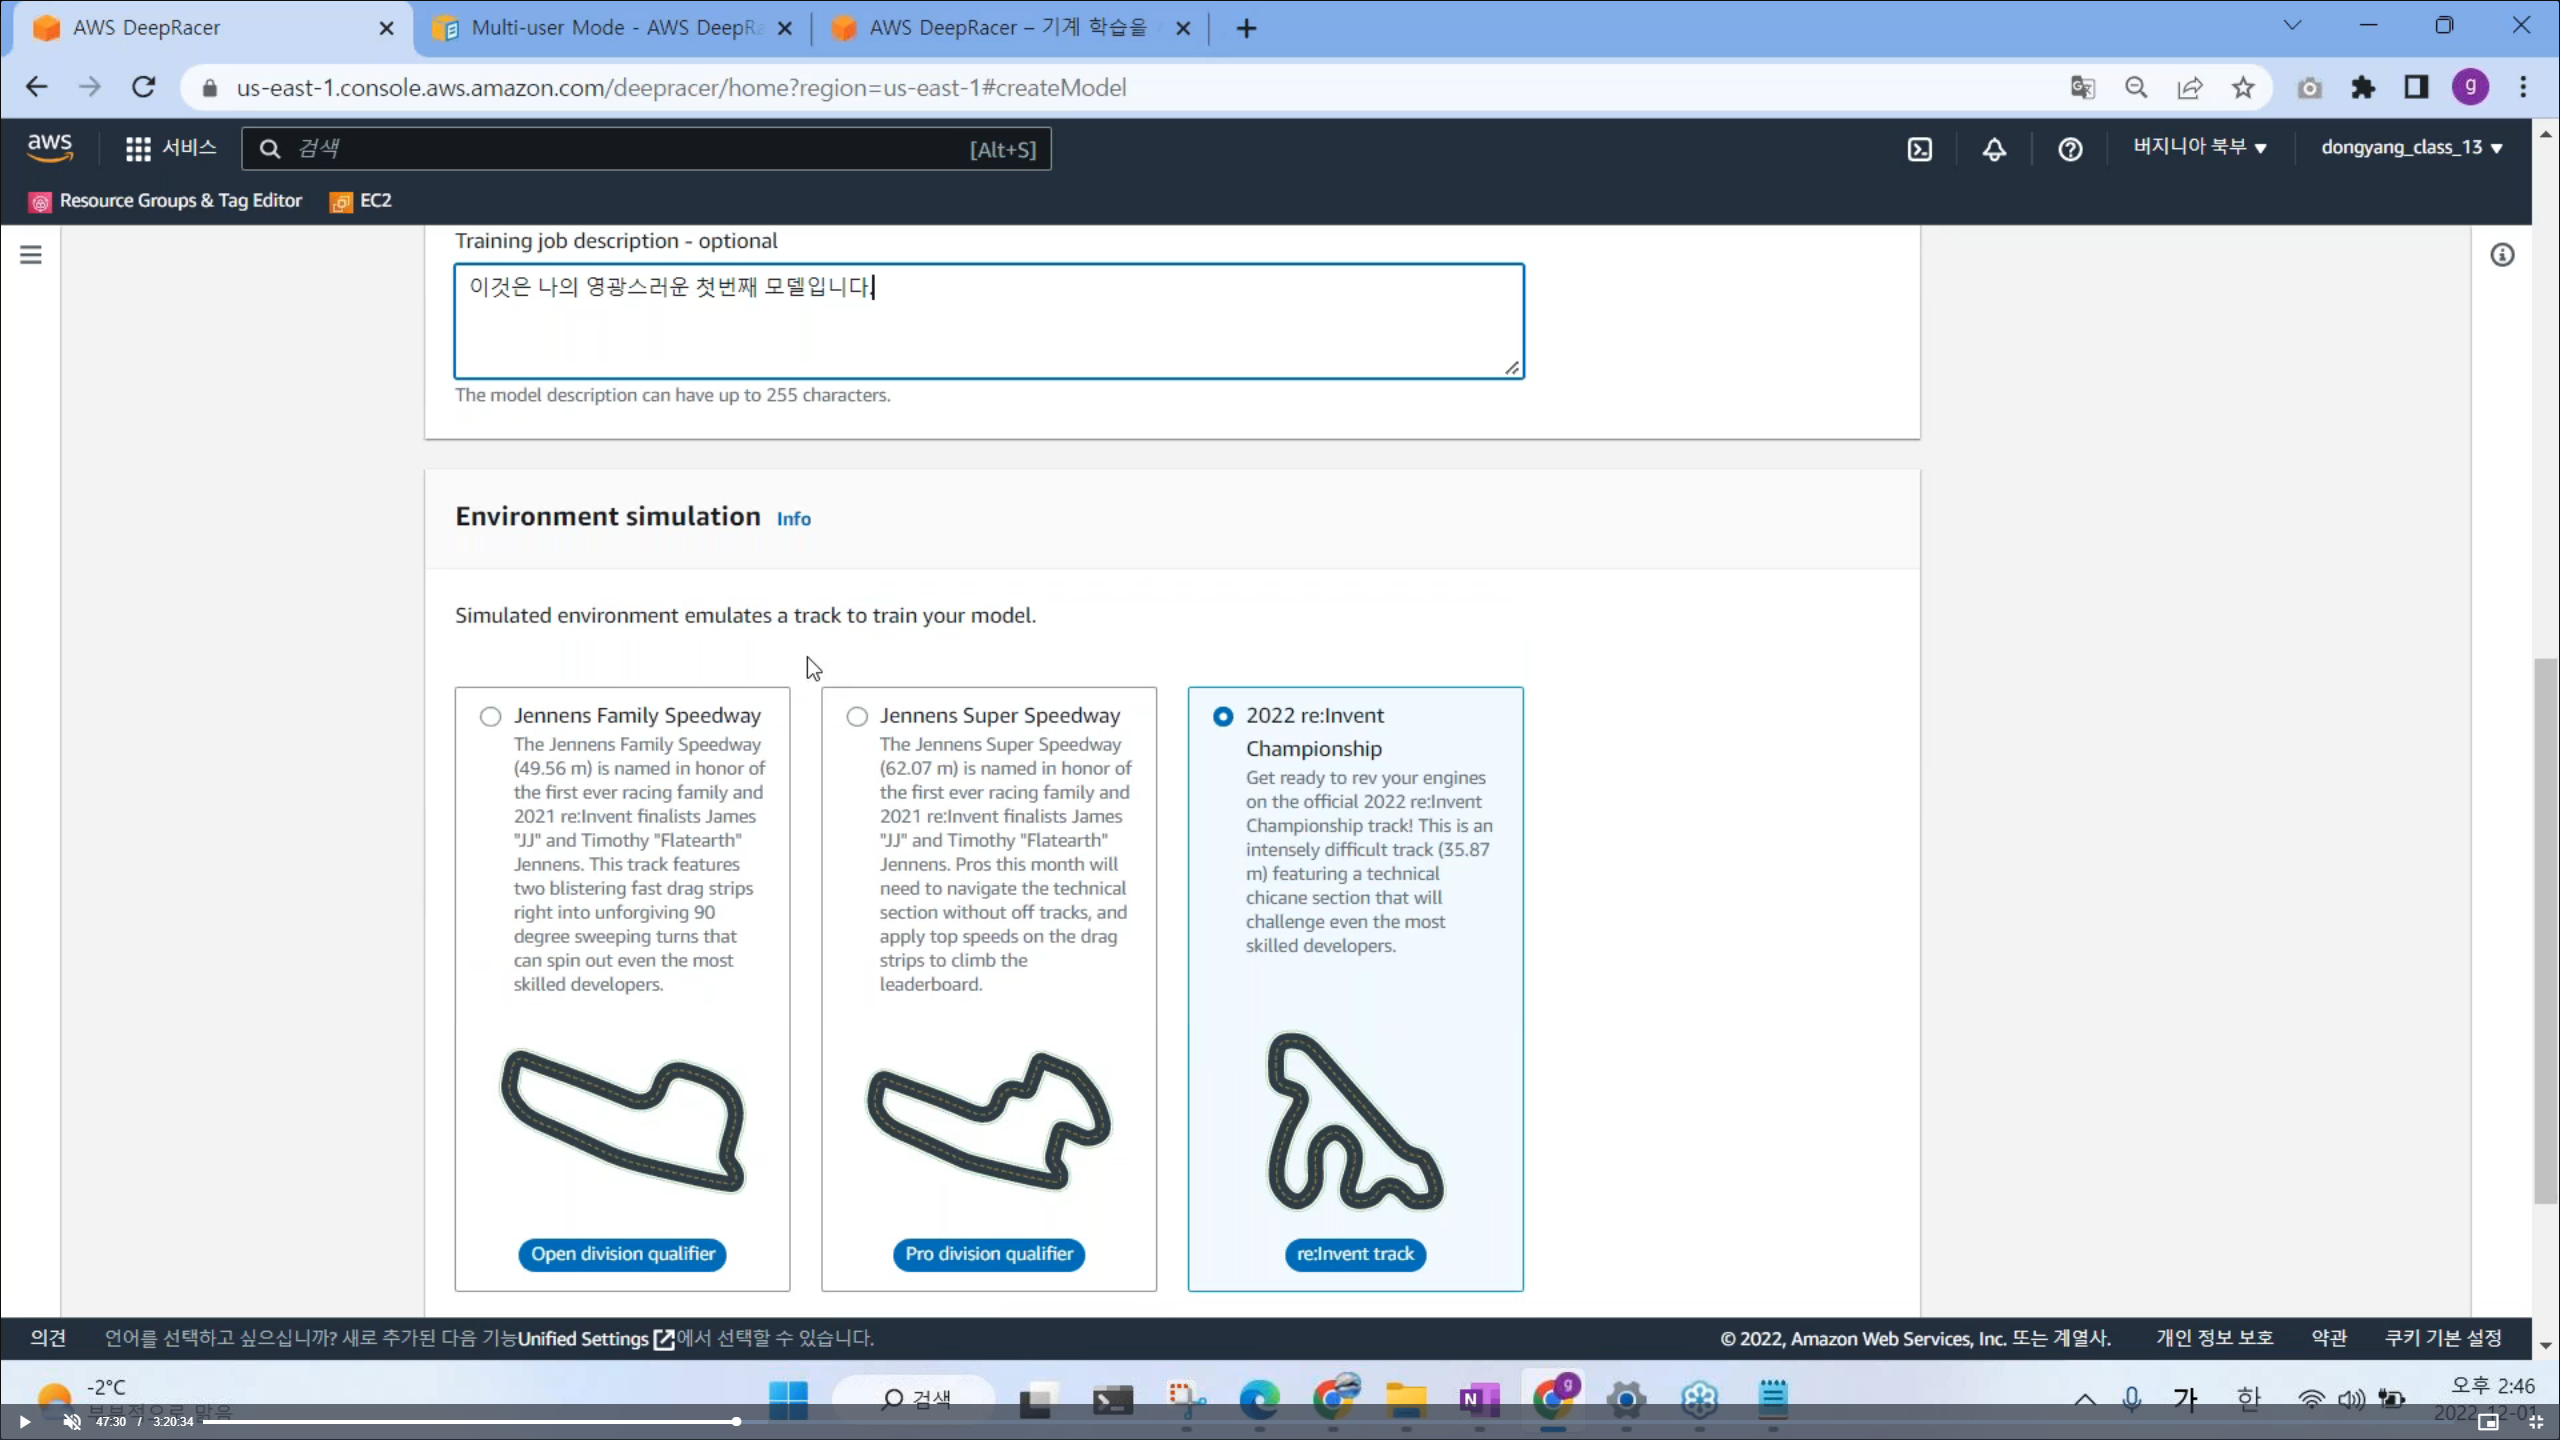Click the Info link beside Environment simulation
The height and width of the screenshot is (1440, 2560).
tap(793, 519)
